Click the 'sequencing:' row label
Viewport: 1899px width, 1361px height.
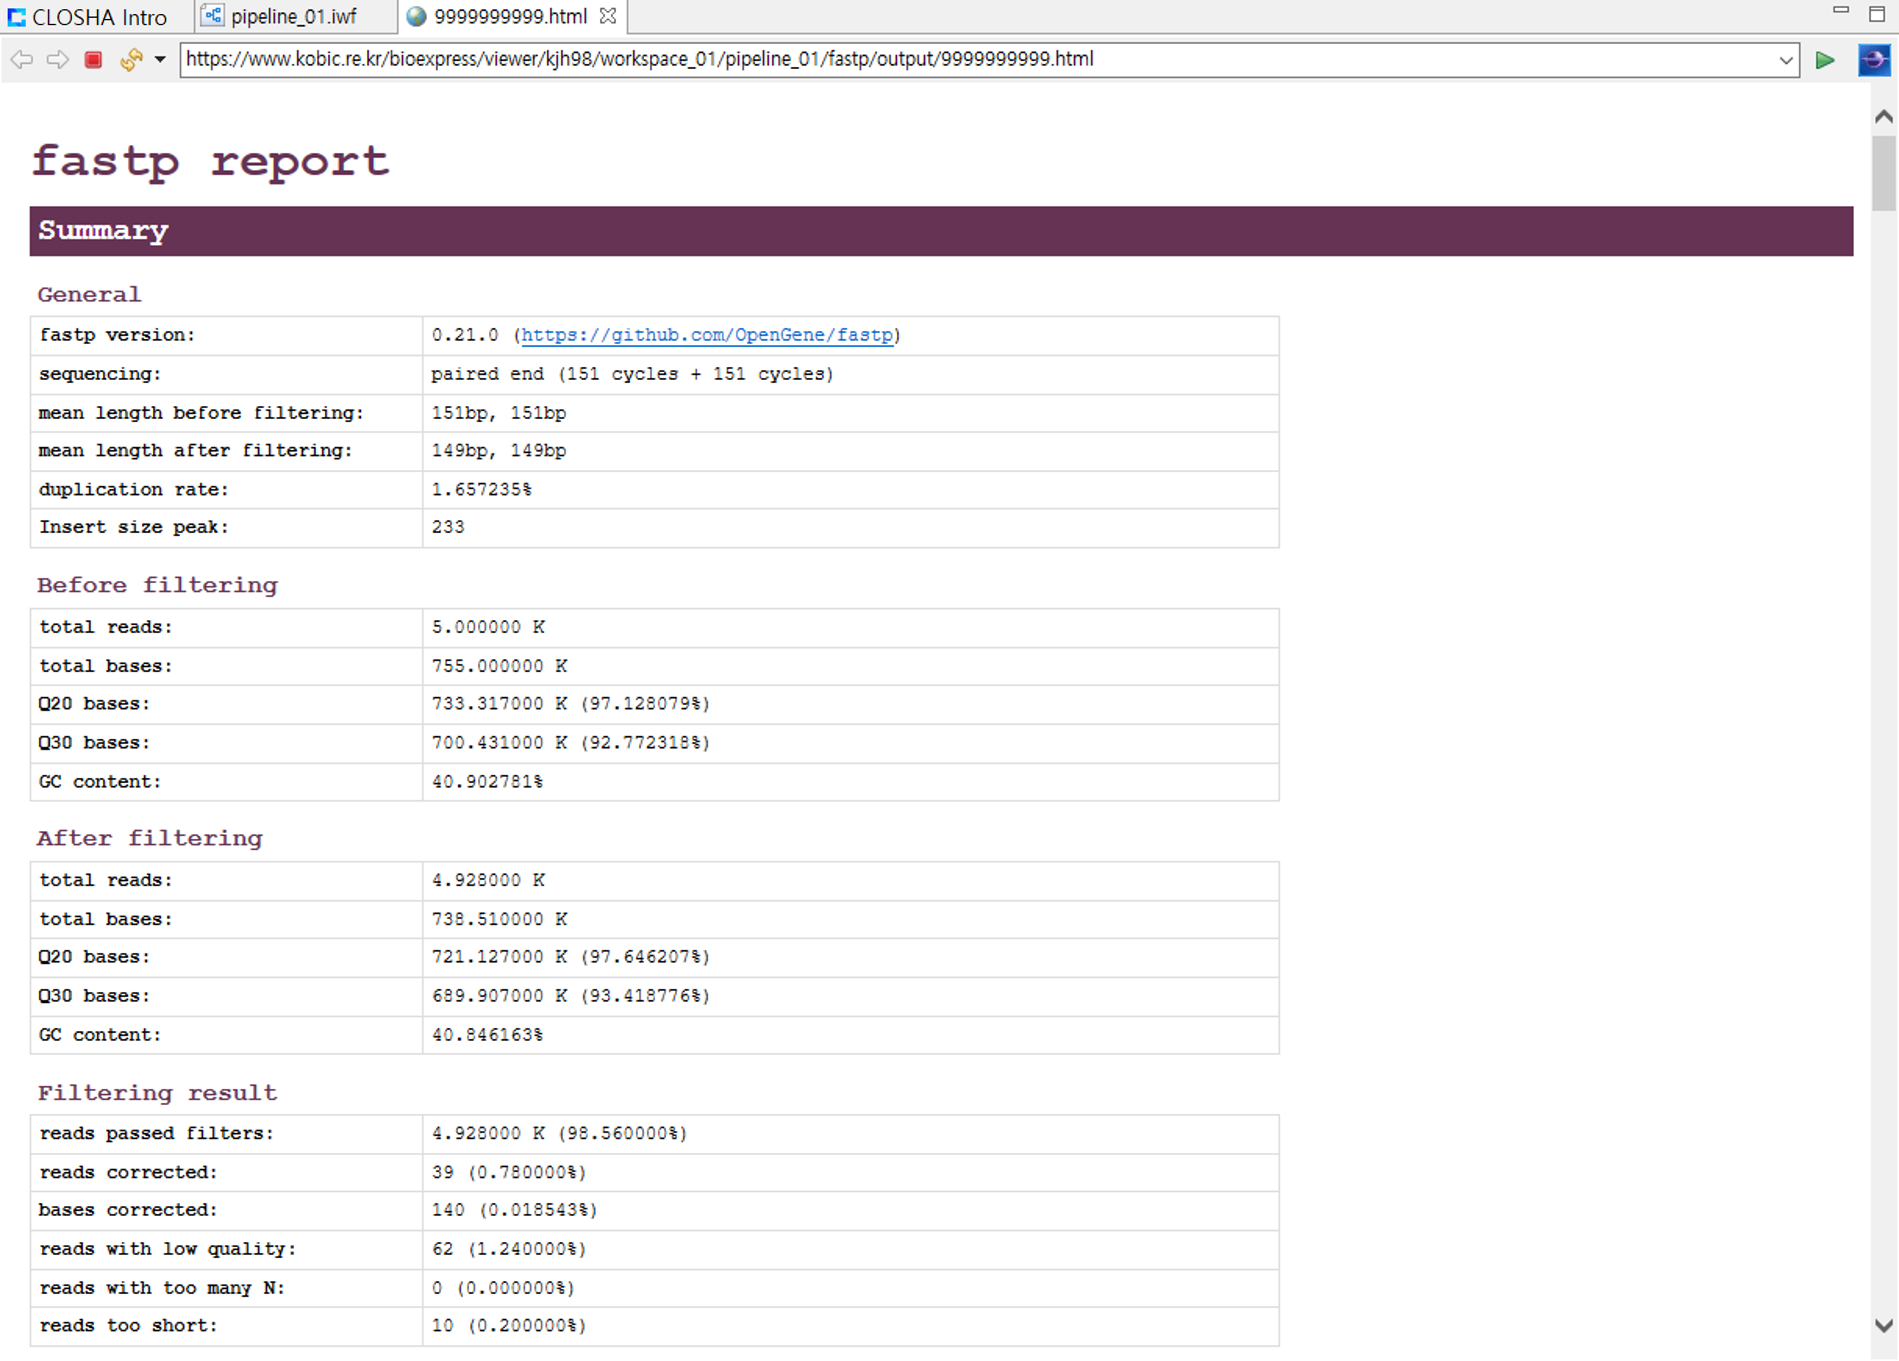pyautogui.click(x=100, y=374)
